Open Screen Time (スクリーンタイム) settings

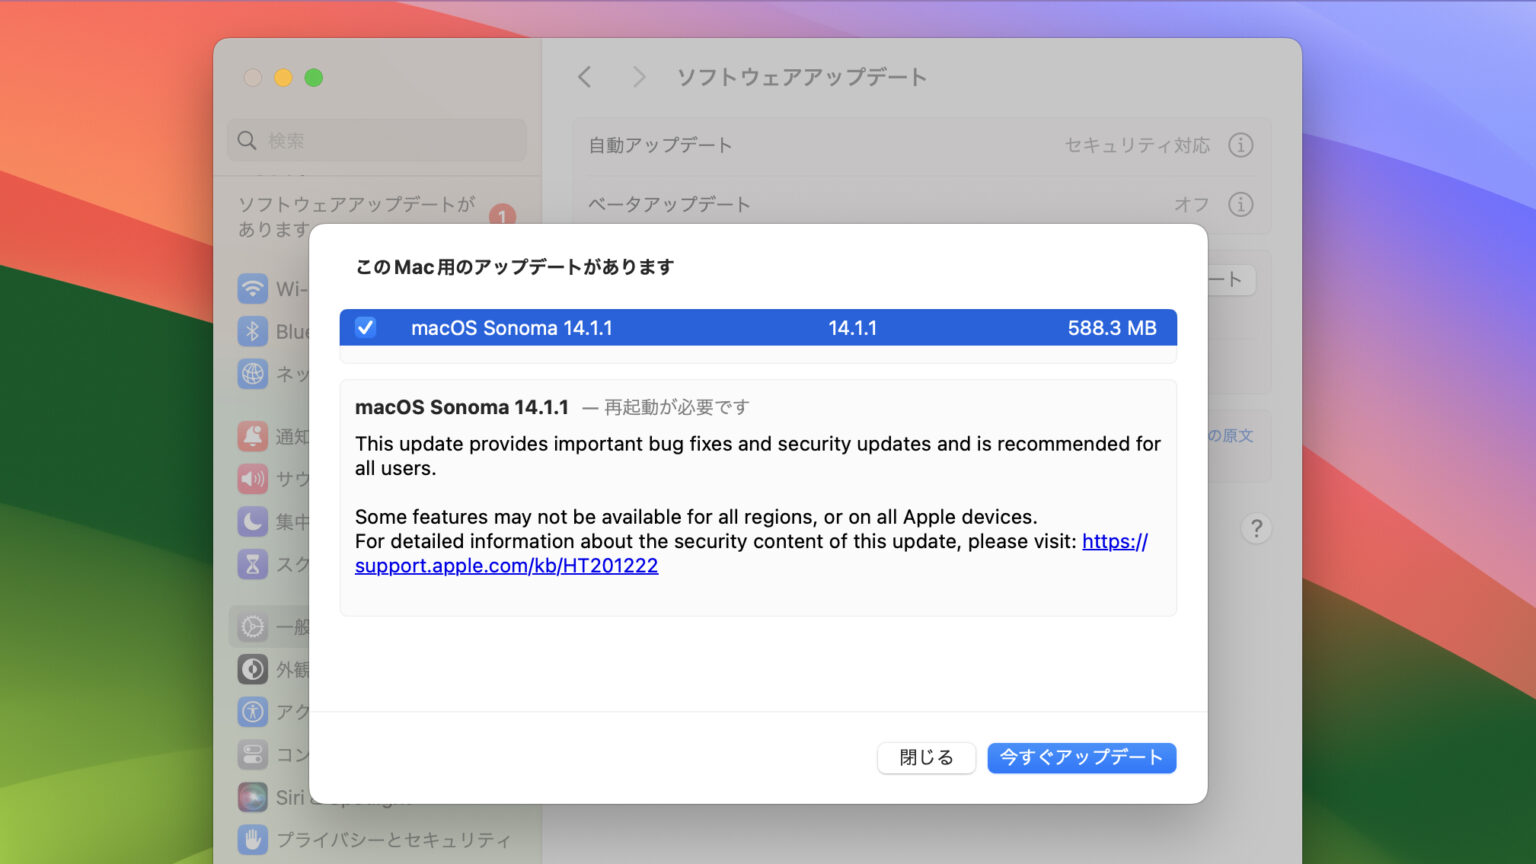pyautogui.click(x=253, y=564)
